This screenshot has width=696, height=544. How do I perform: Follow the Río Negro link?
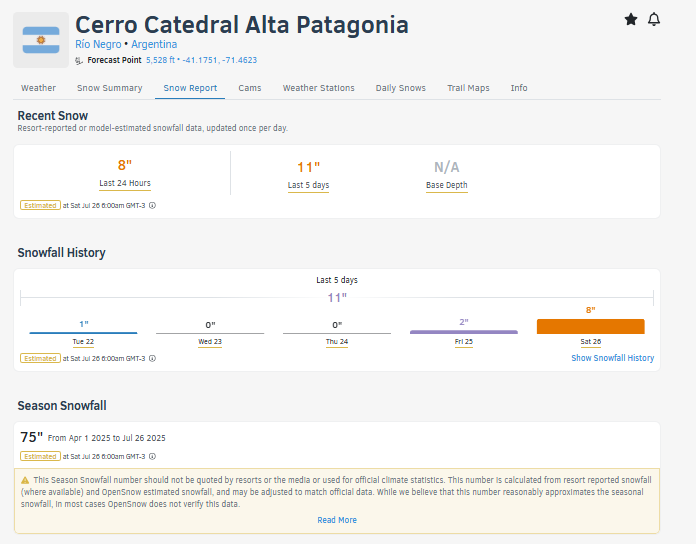coord(98,44)
